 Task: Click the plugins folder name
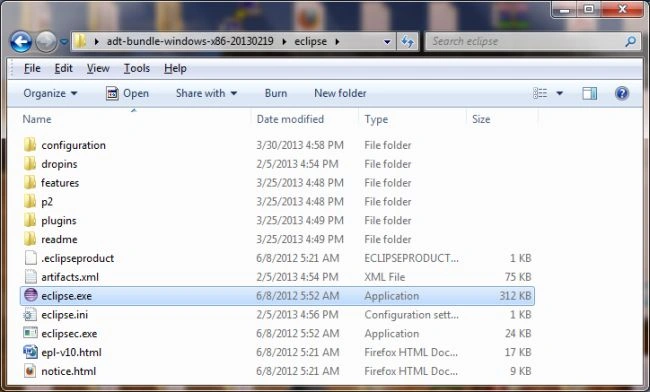pos(59,221)
